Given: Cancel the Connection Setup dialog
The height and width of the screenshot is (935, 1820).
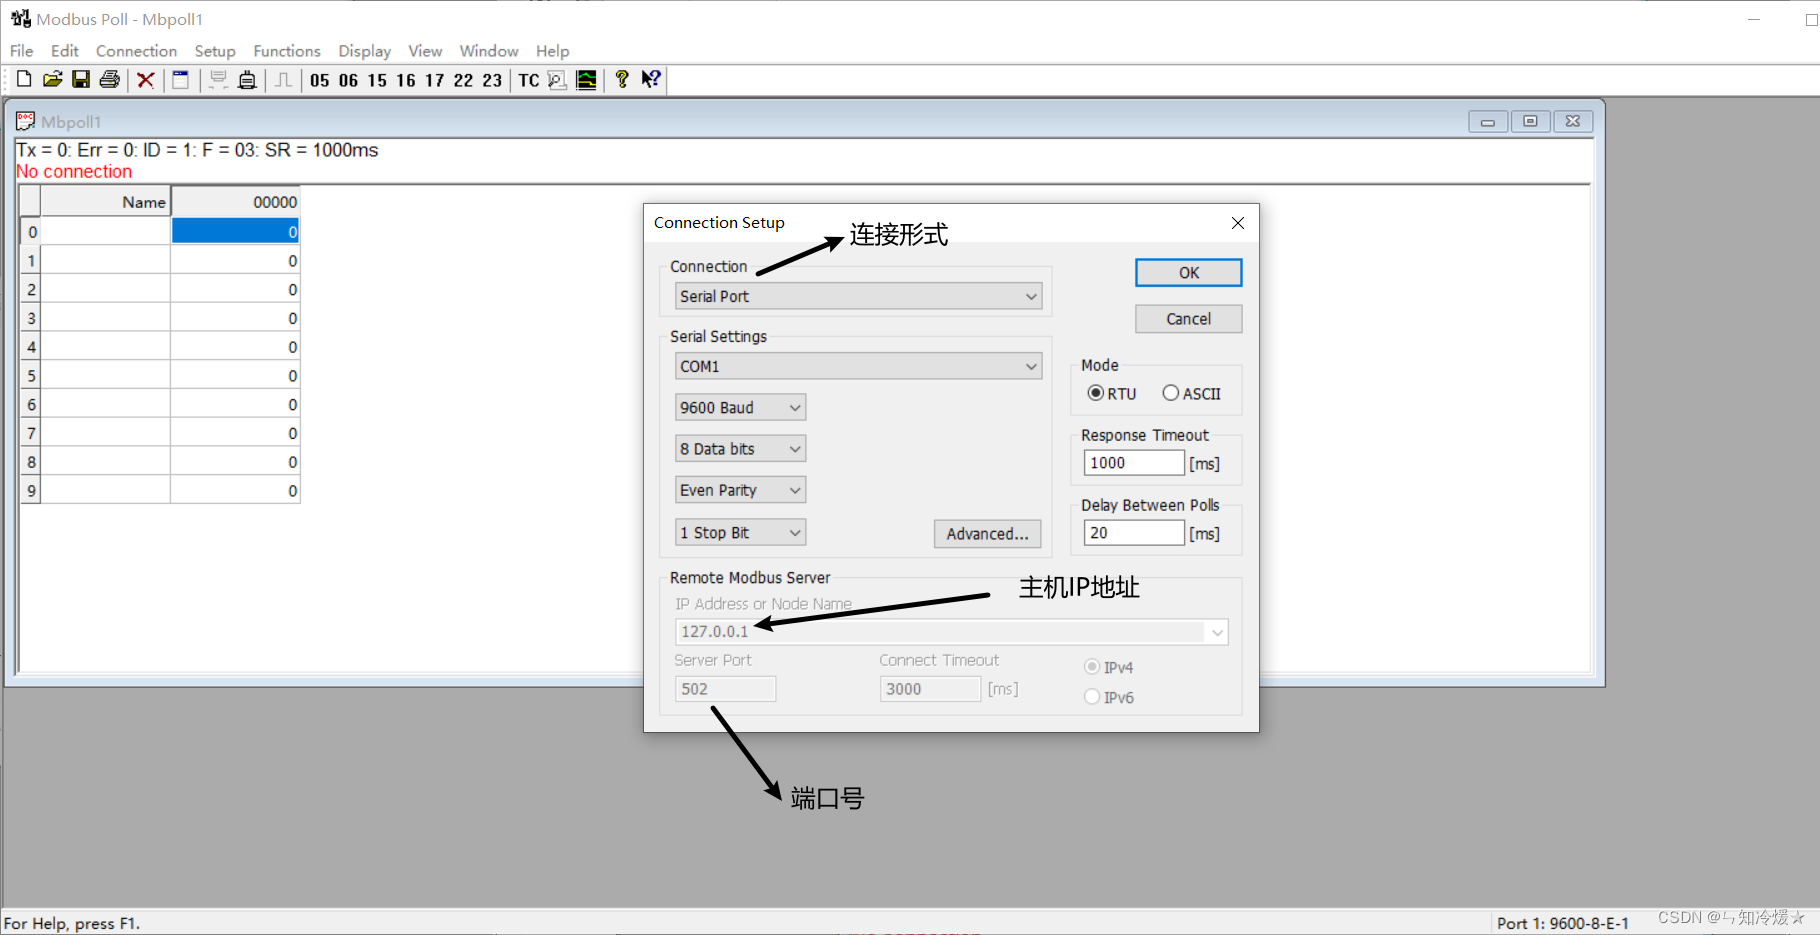Looking at the screenshot, I should click(1189, 319).
